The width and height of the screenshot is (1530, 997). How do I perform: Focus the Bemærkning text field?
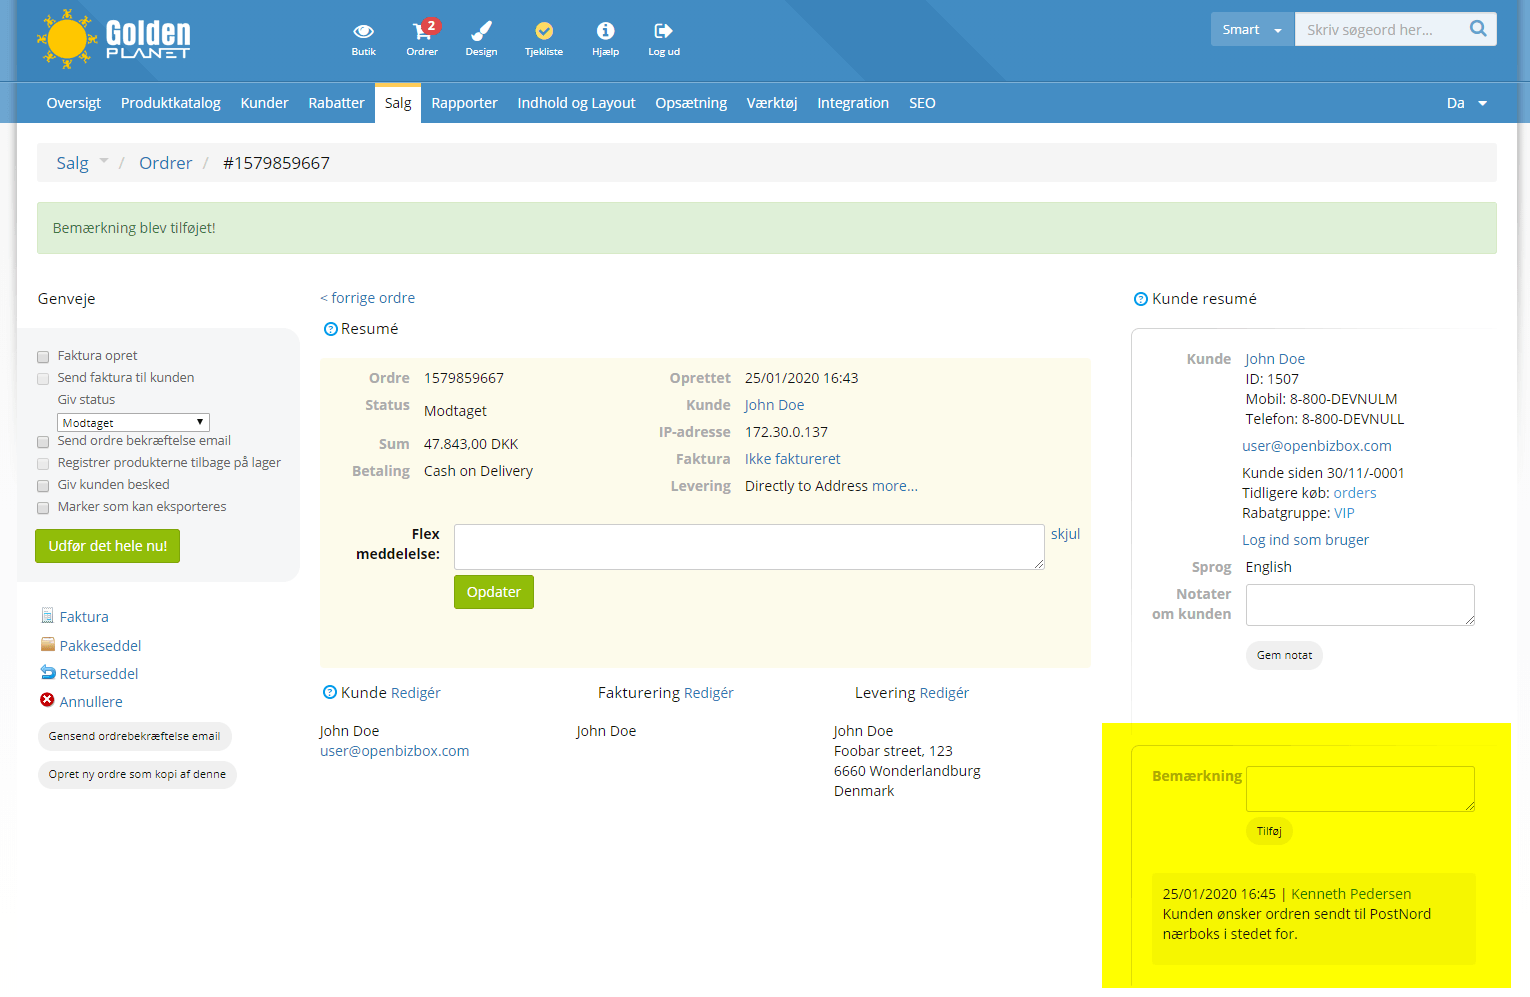pos(1360,789)
